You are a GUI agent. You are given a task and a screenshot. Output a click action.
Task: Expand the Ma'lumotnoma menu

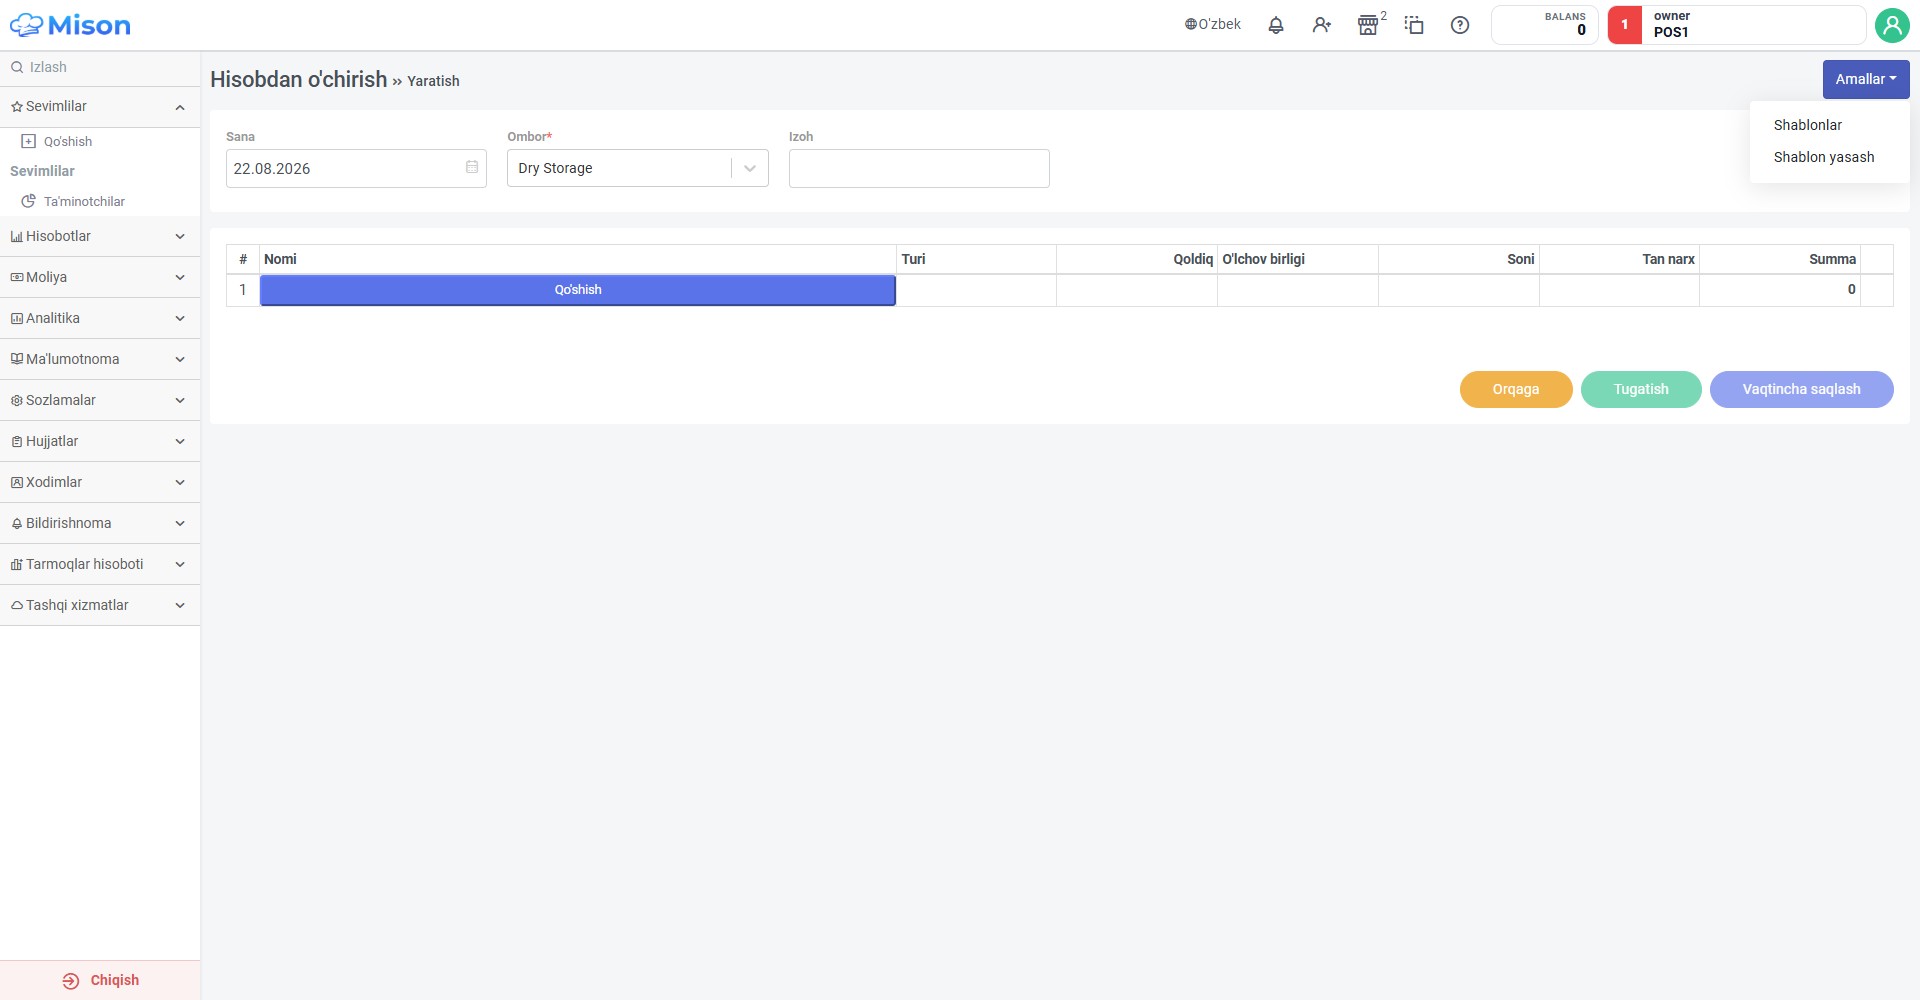coord(100,359)
